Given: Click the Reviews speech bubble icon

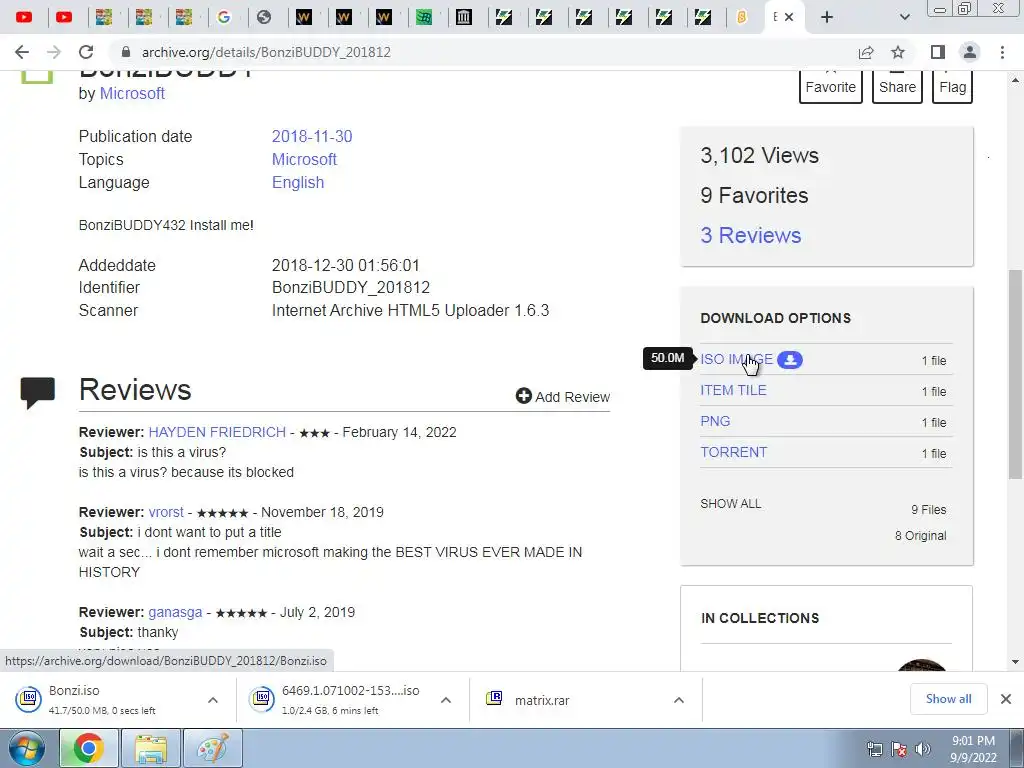Looking at the screenshot, I should (38, 392).
